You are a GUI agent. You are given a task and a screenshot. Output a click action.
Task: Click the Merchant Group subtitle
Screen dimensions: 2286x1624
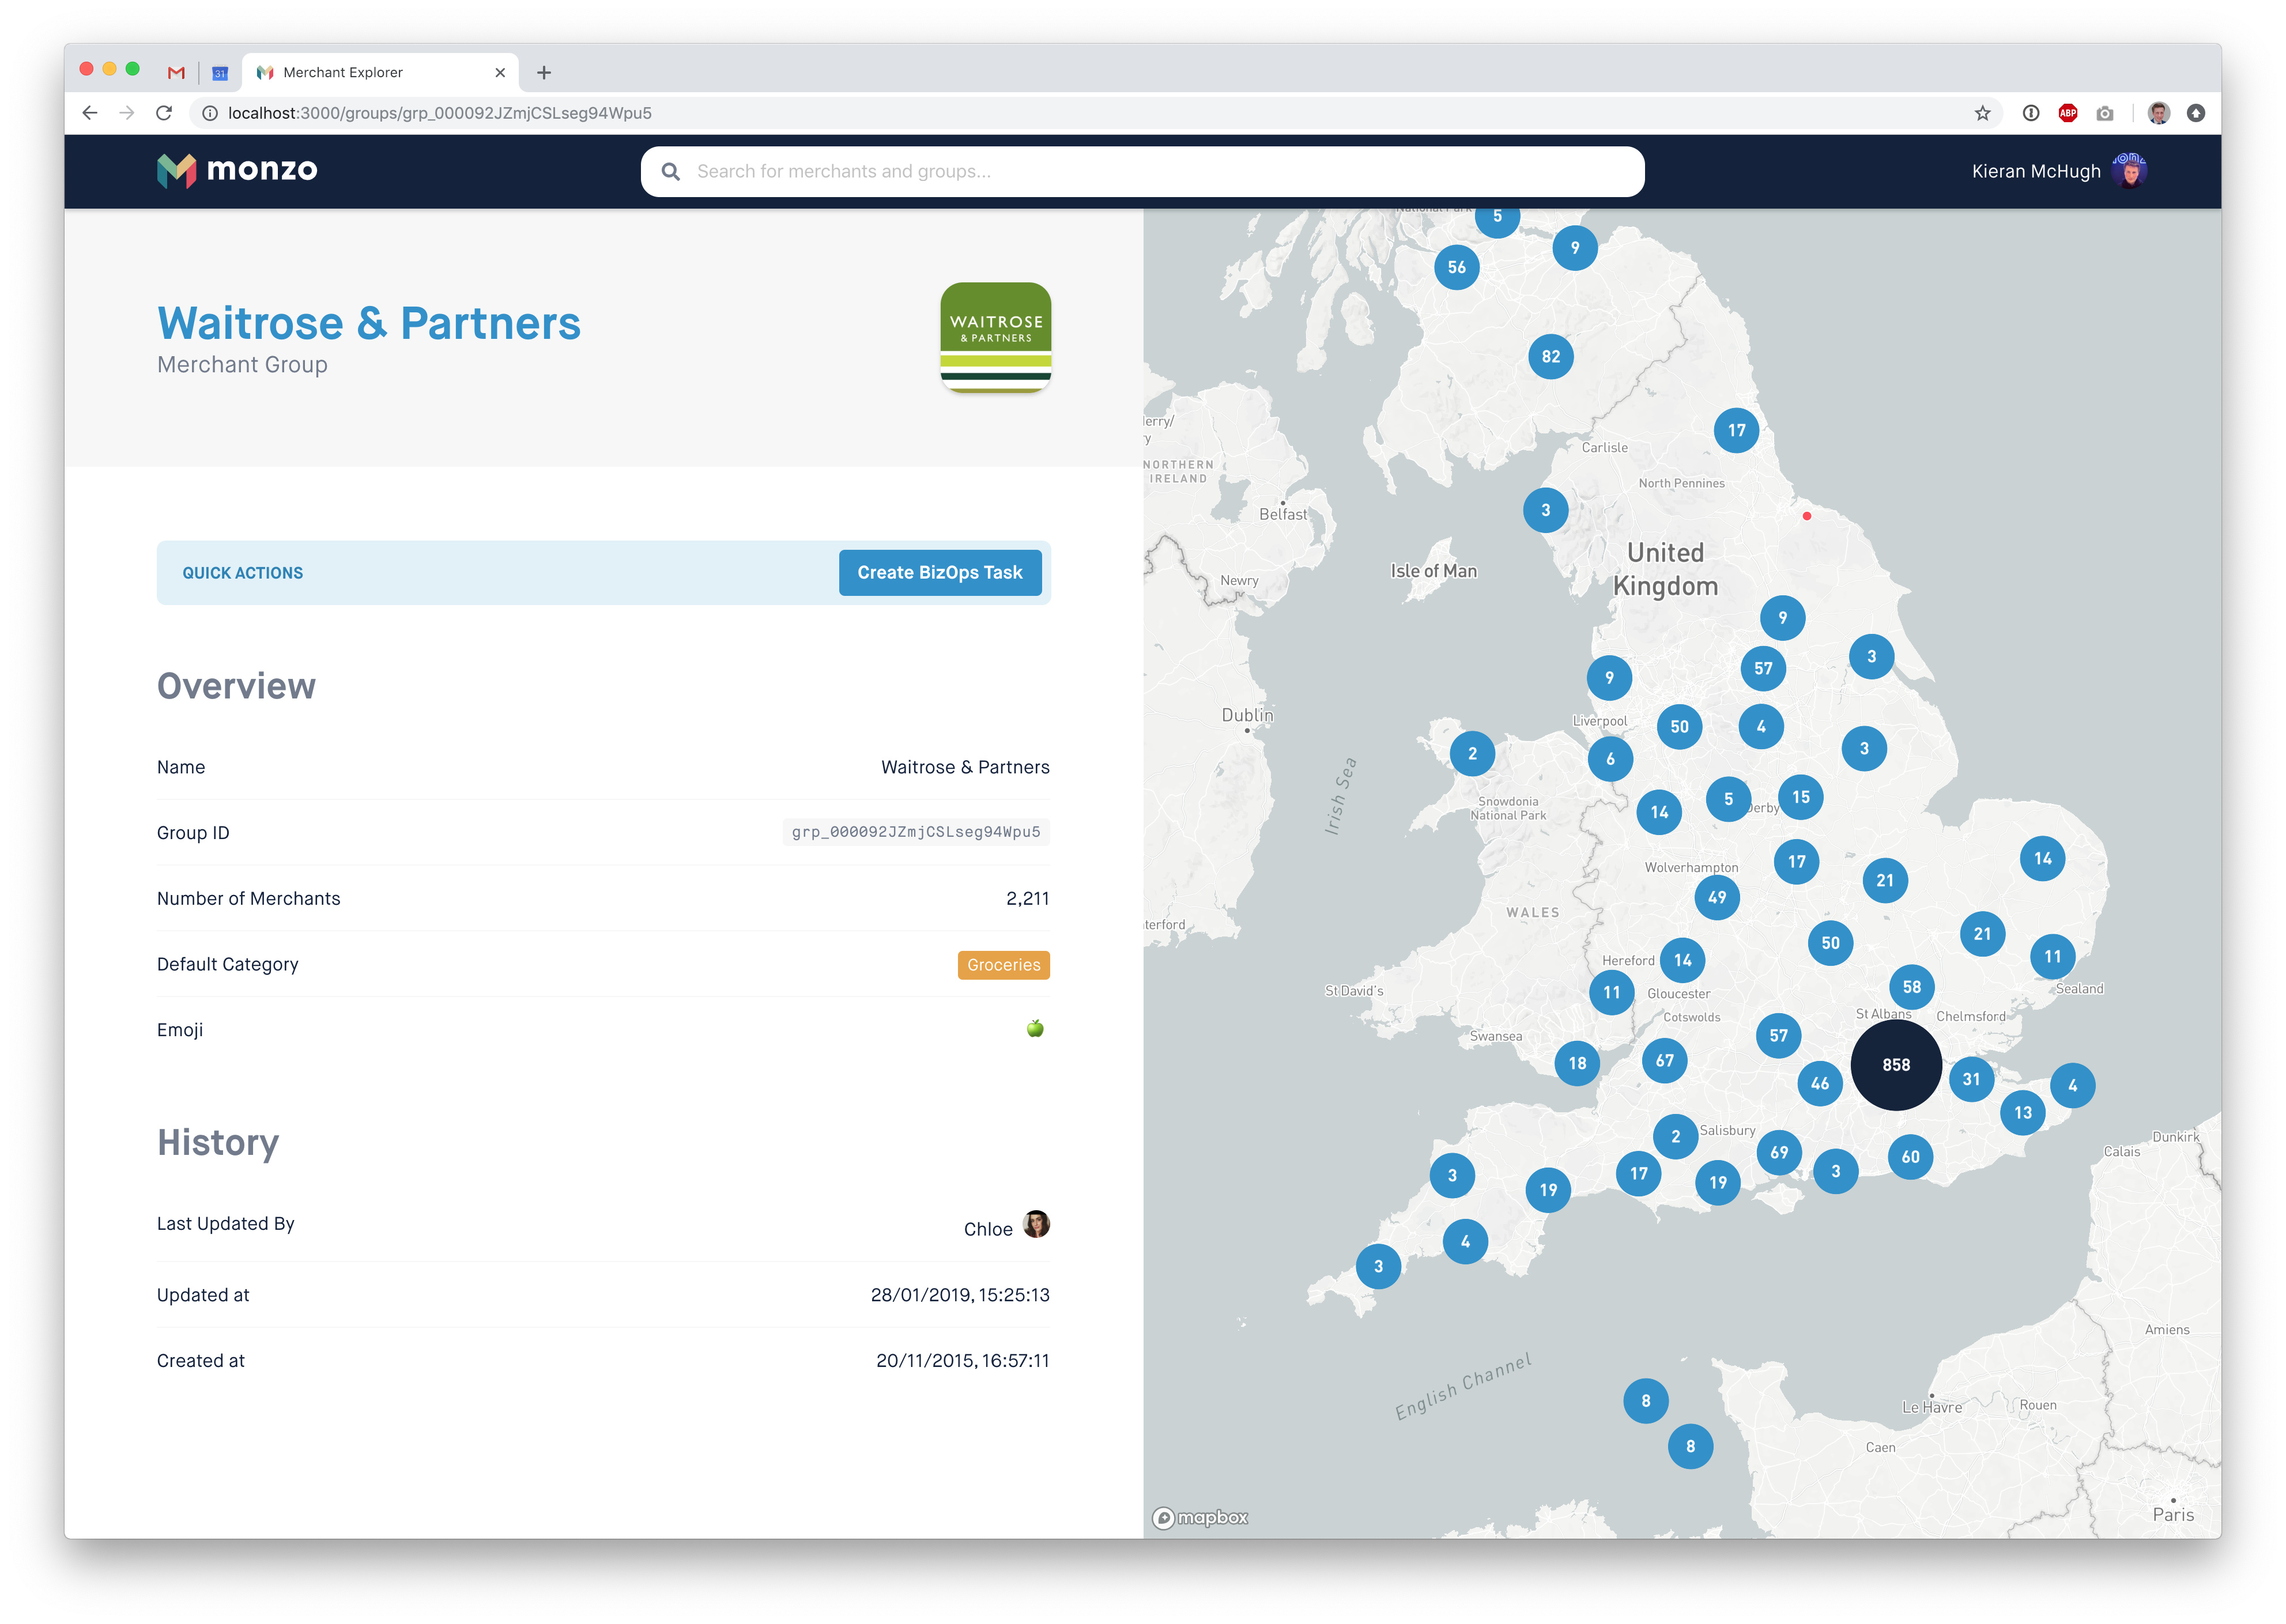pos(242,365)
